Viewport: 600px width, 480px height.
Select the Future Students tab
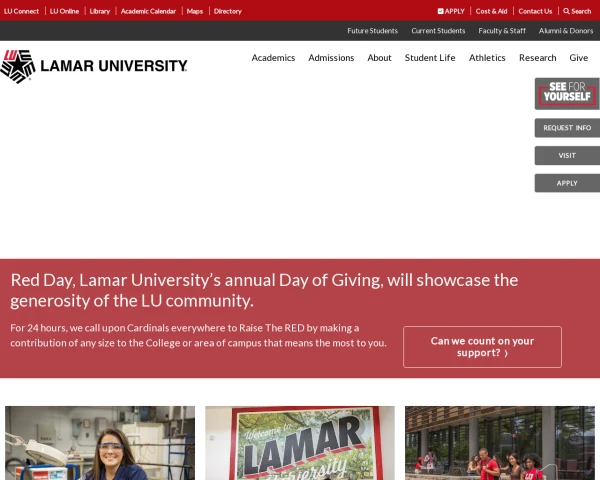pyautogui.click(x=372, y=31)
